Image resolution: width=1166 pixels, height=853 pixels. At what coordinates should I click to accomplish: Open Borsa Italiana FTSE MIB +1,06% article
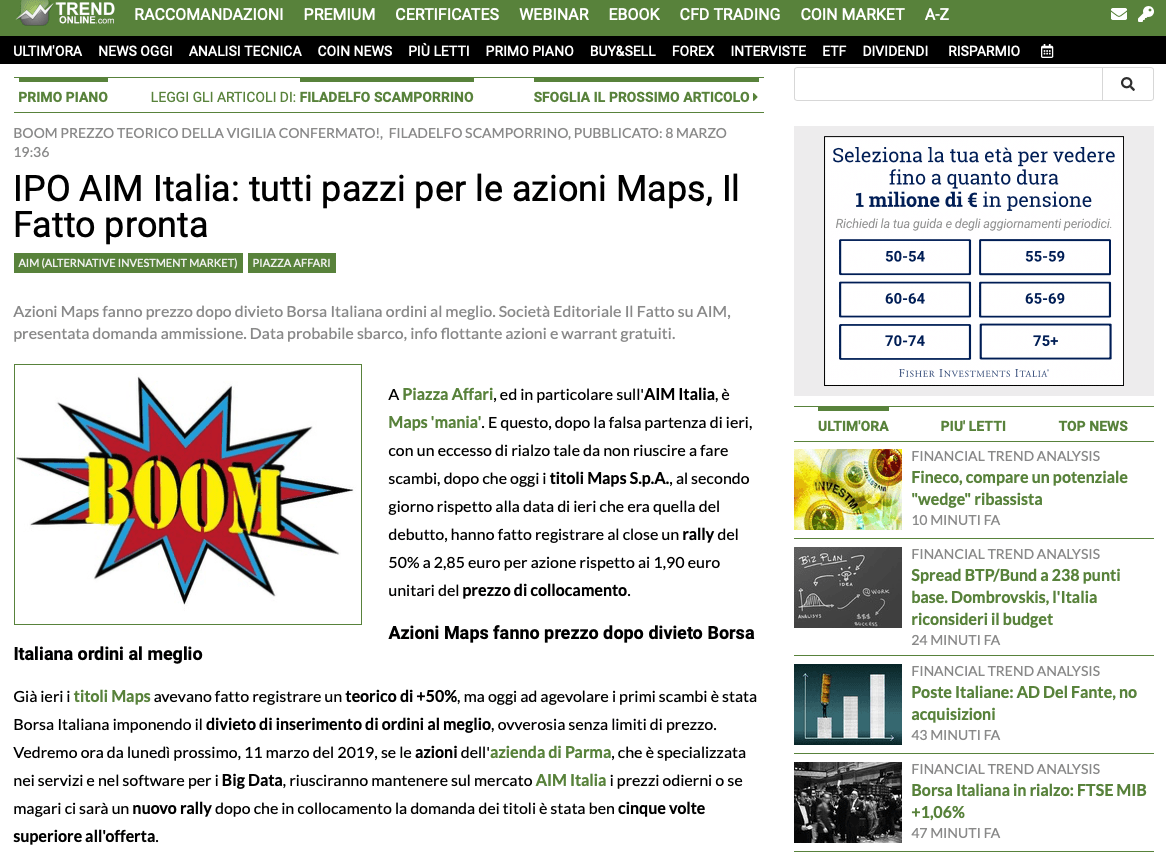(x=1028, y=801)
